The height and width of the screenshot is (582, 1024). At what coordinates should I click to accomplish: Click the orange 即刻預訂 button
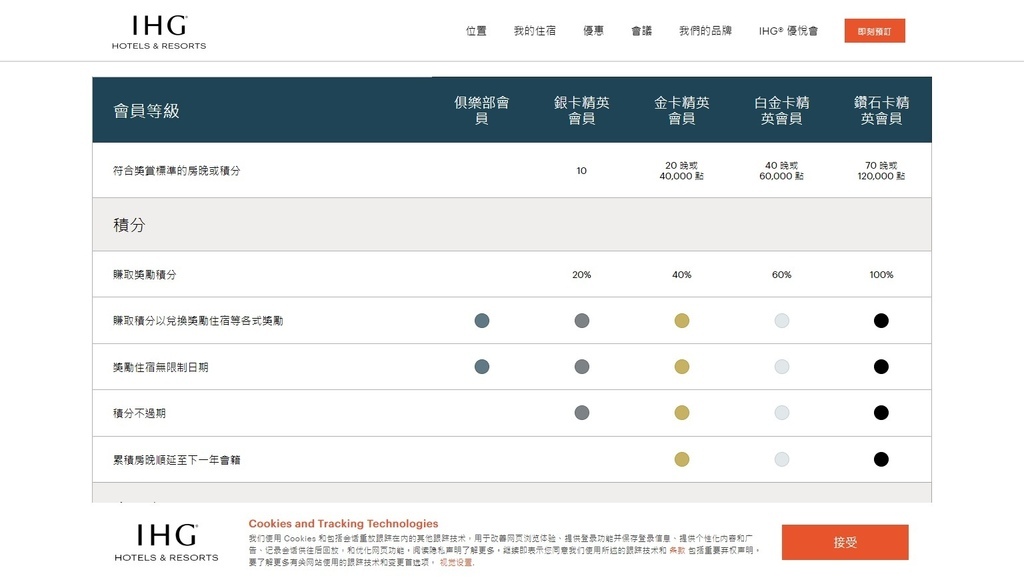click(x=874, y=31)
